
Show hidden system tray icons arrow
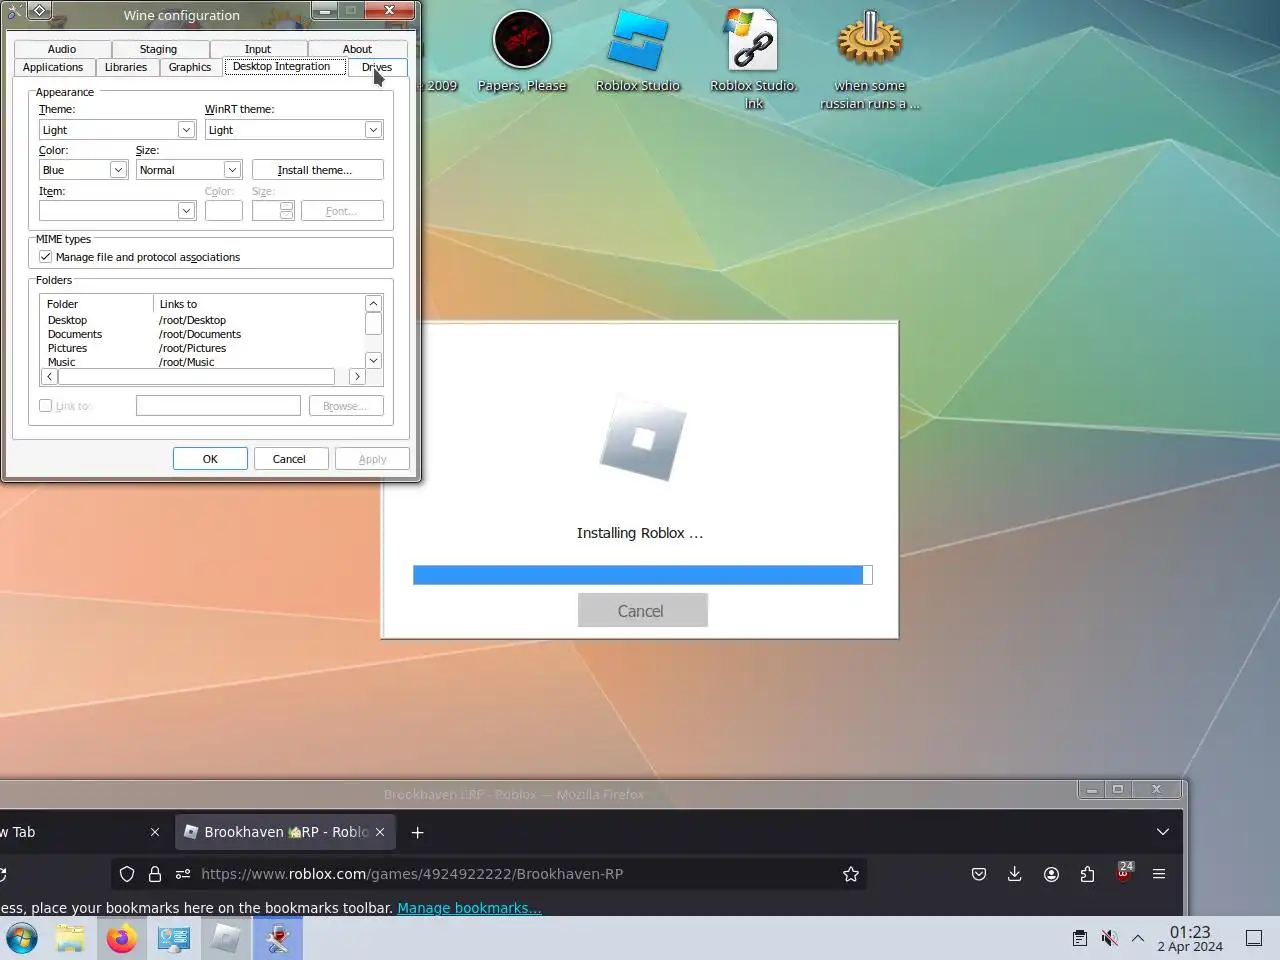(1138, 938)
